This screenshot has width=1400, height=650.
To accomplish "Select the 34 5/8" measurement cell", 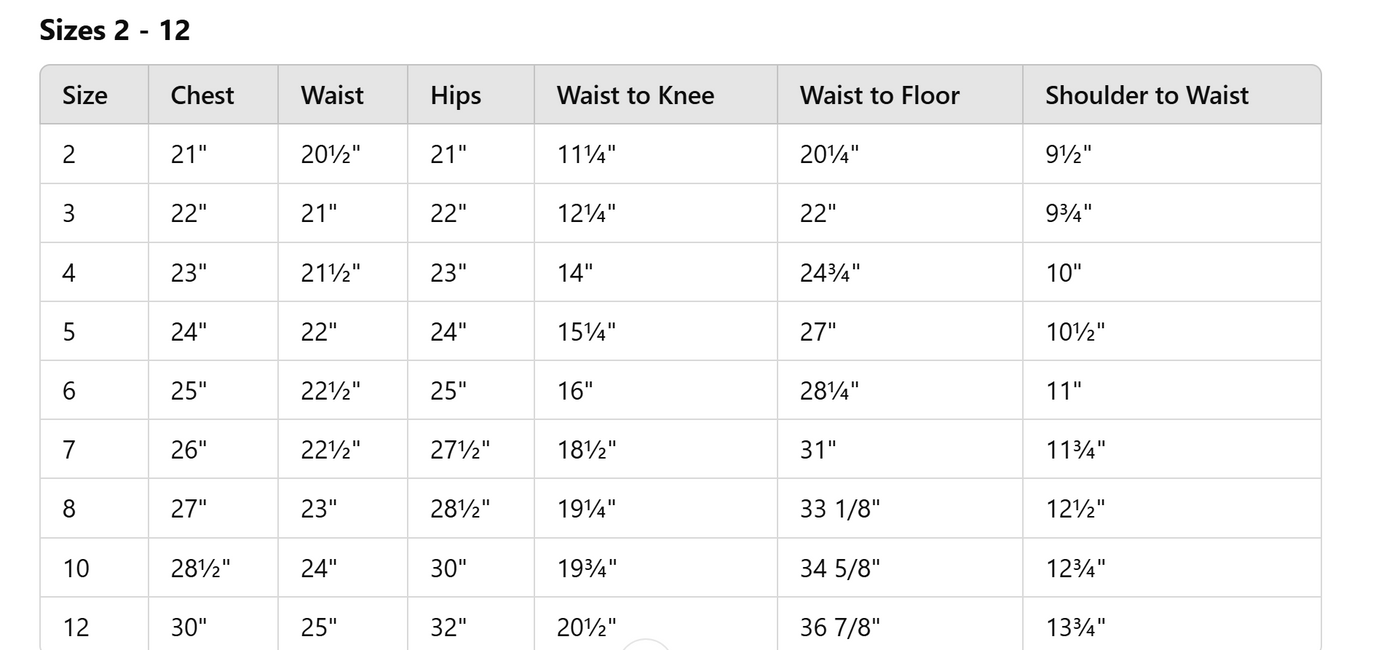I will point(840,568).
